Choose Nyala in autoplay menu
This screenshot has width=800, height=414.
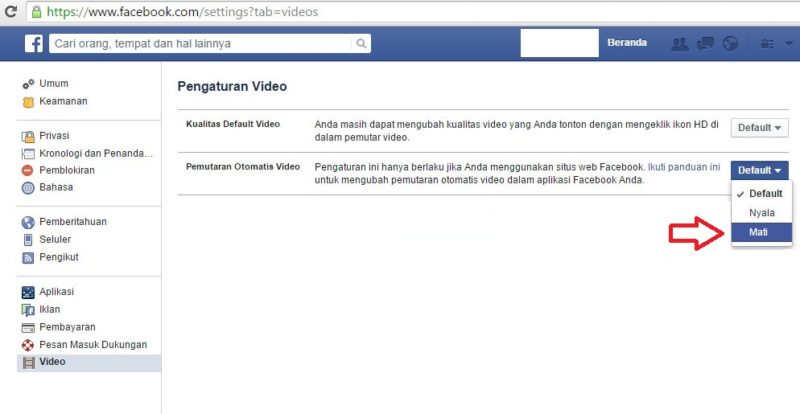click(x=761, y=213)
